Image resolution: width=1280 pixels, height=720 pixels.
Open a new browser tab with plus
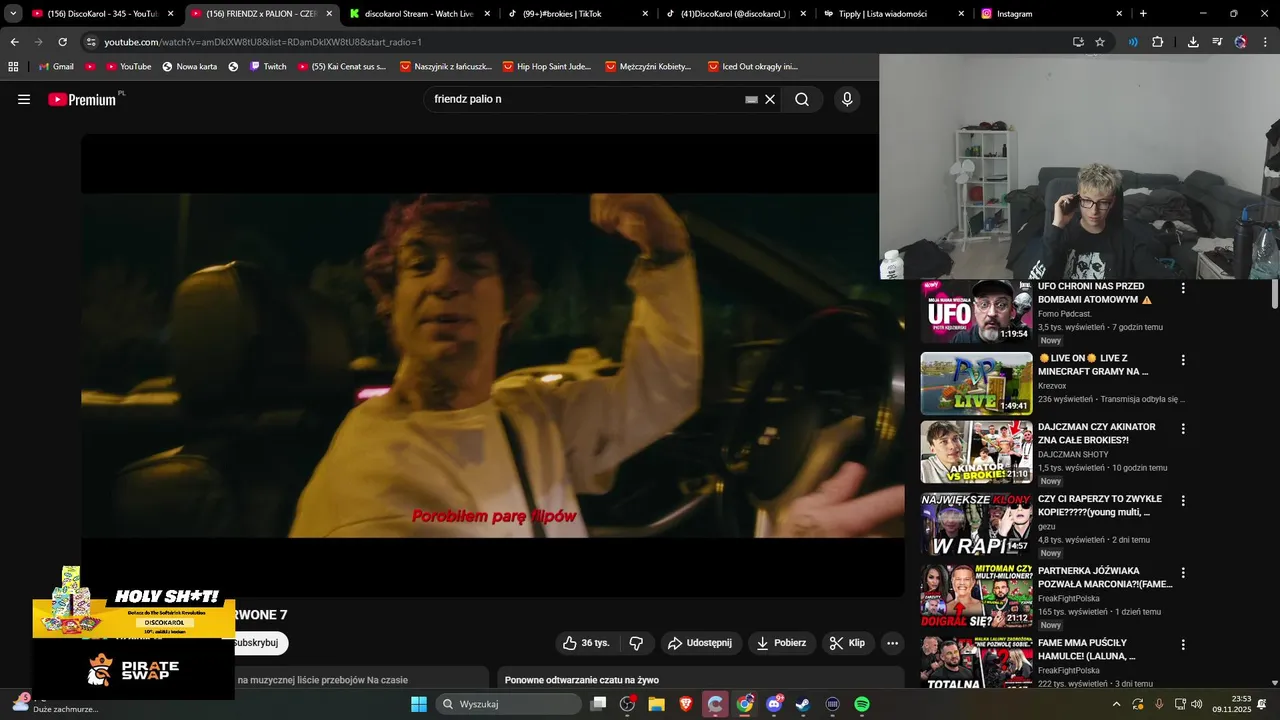1143,14
